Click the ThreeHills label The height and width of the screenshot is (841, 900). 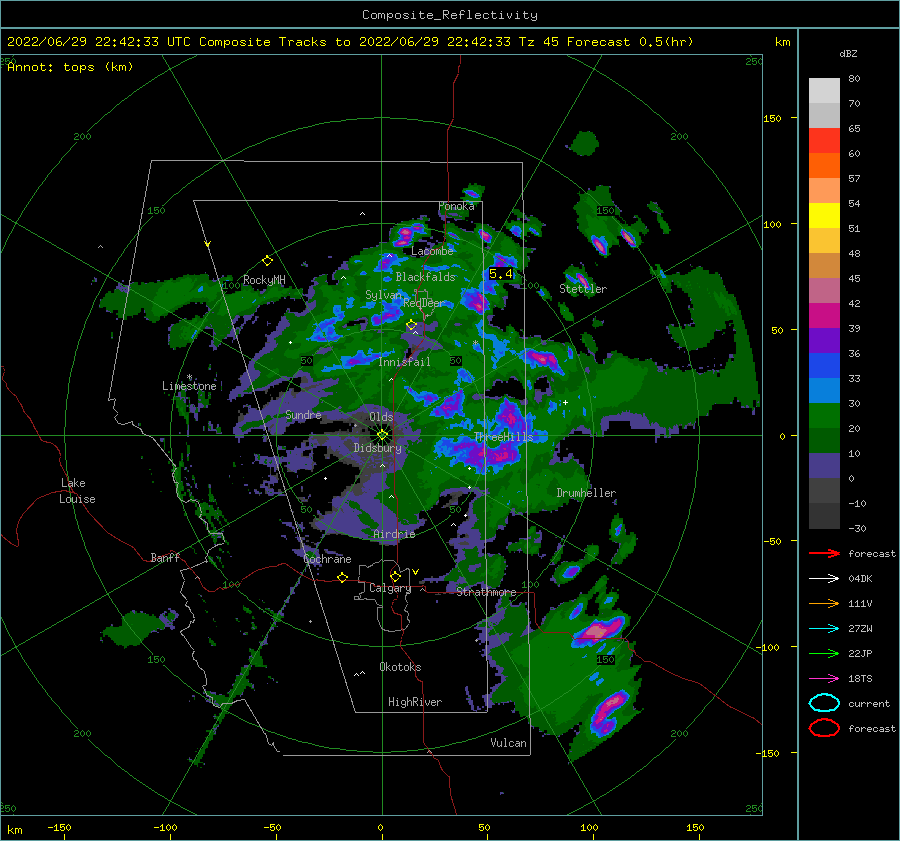pyautogui.click(x=503, y=437)
